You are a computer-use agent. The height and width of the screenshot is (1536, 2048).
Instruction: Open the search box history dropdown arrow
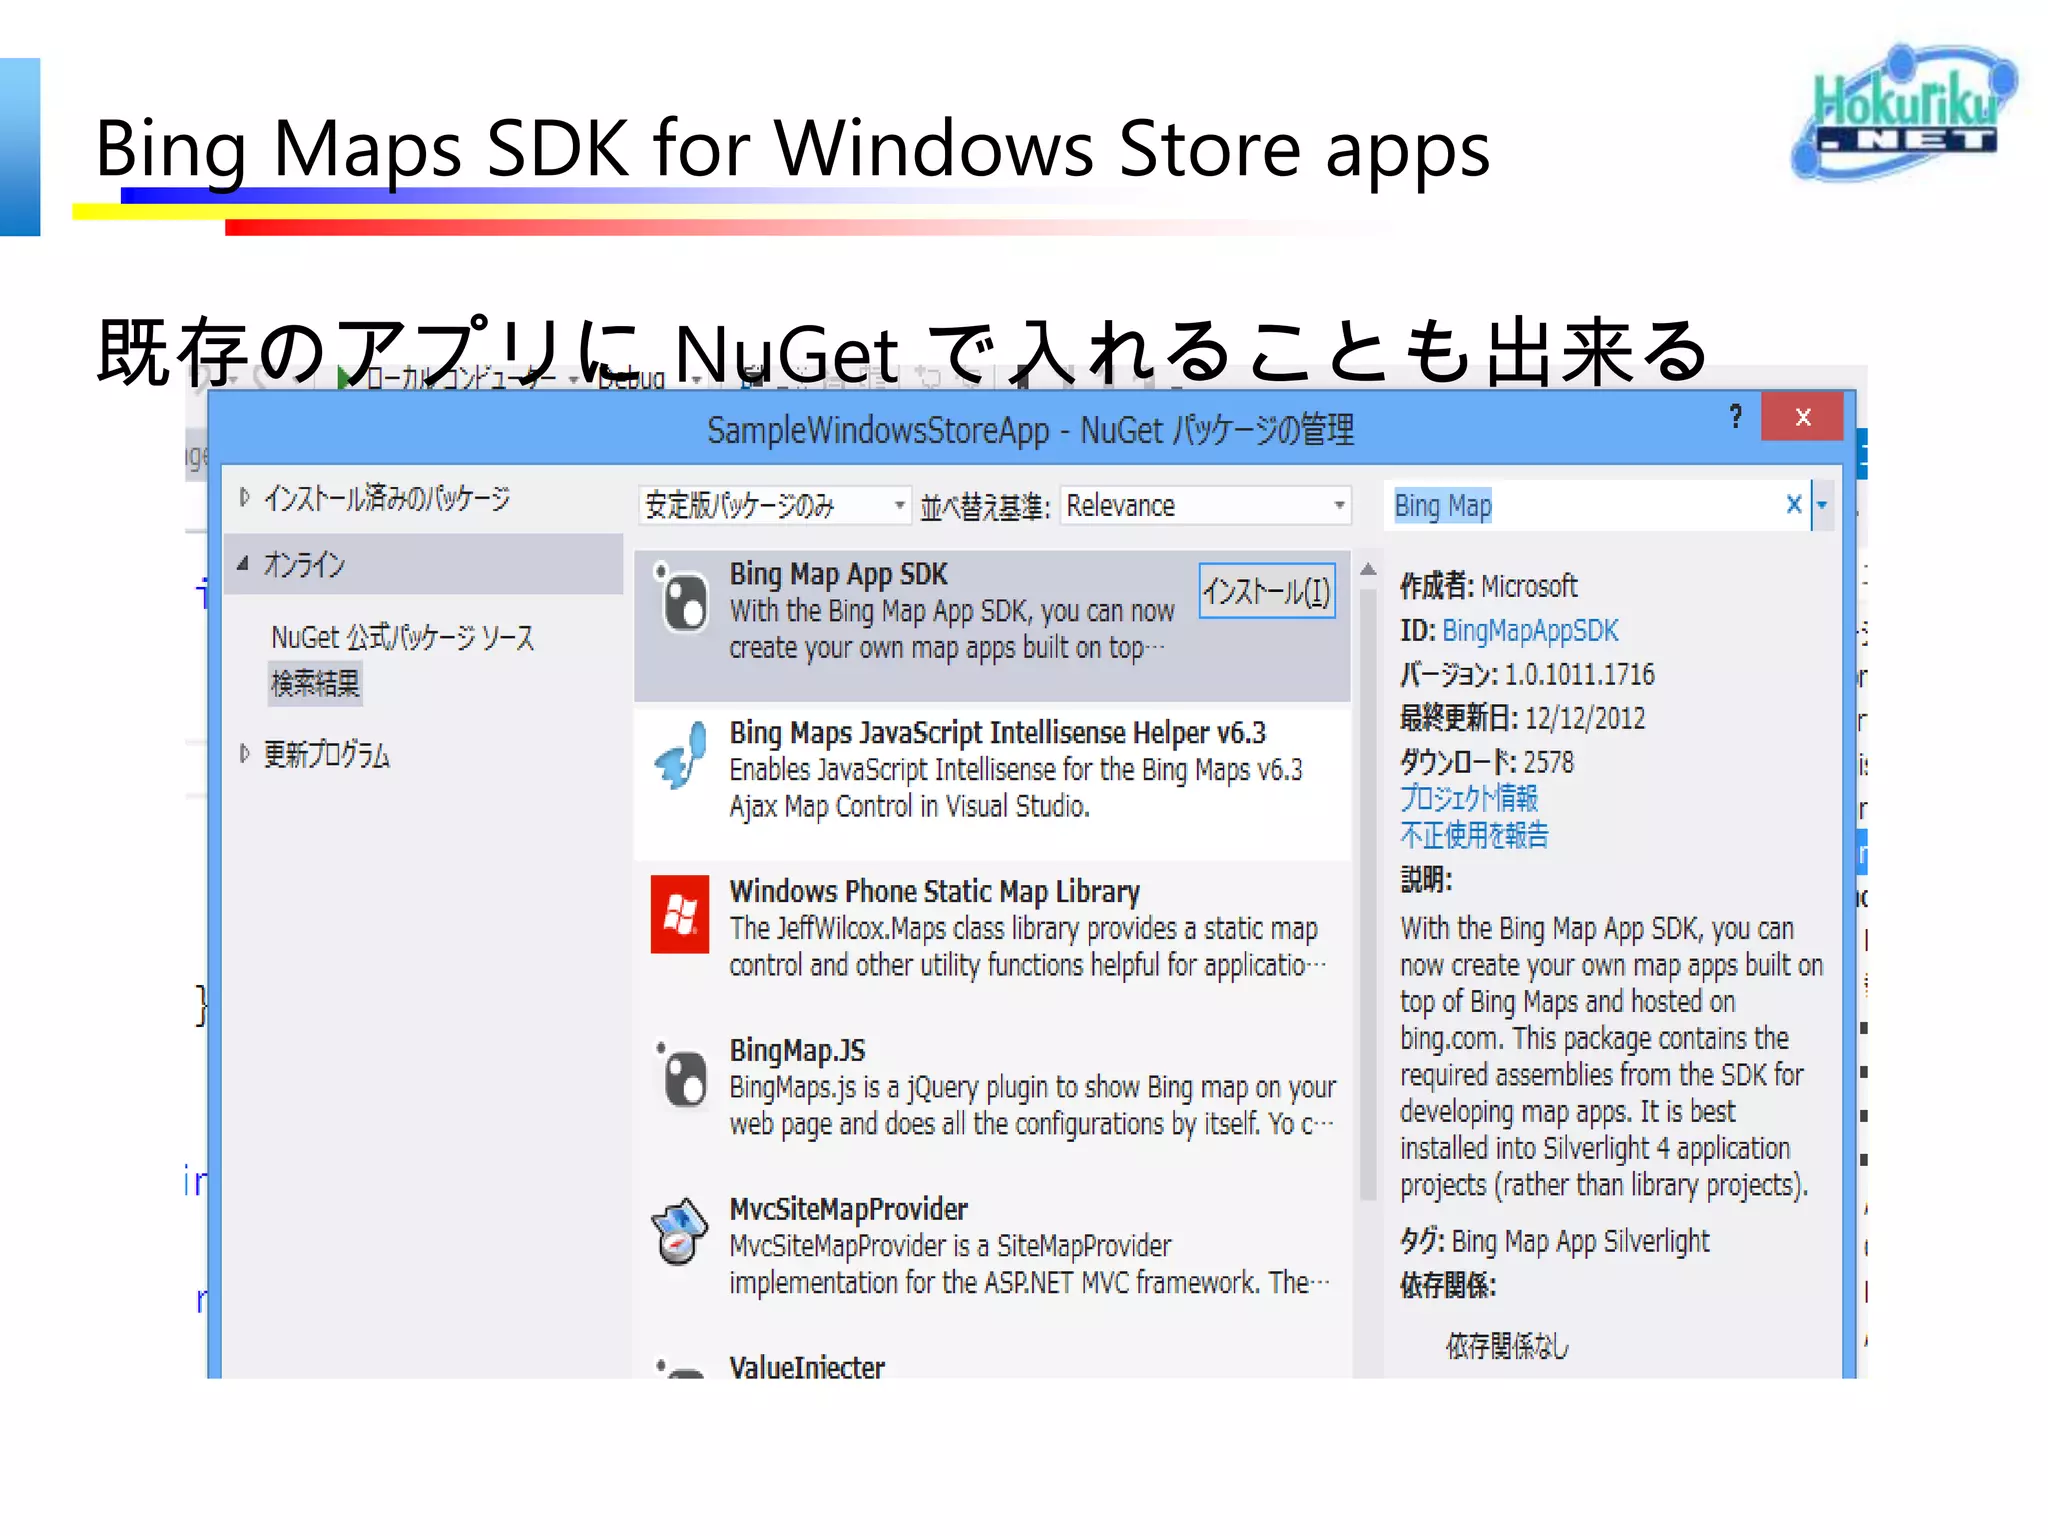click(x=1822, y=505)
